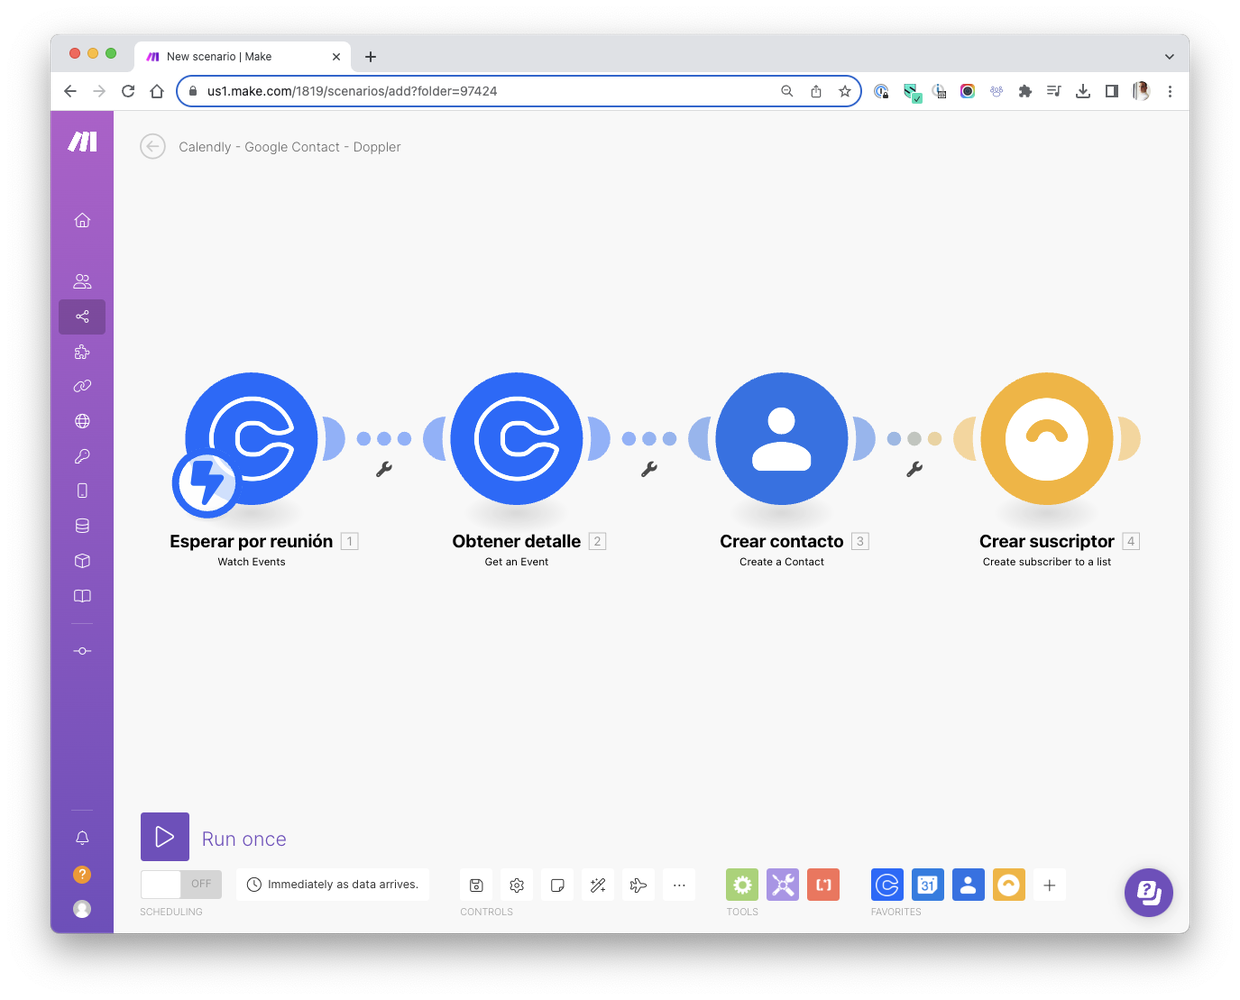Image resolution: width=1240 pixels, height=1000 pixels.
Task: Open scenario settings gear in controls
Action: tap(517, 885)
